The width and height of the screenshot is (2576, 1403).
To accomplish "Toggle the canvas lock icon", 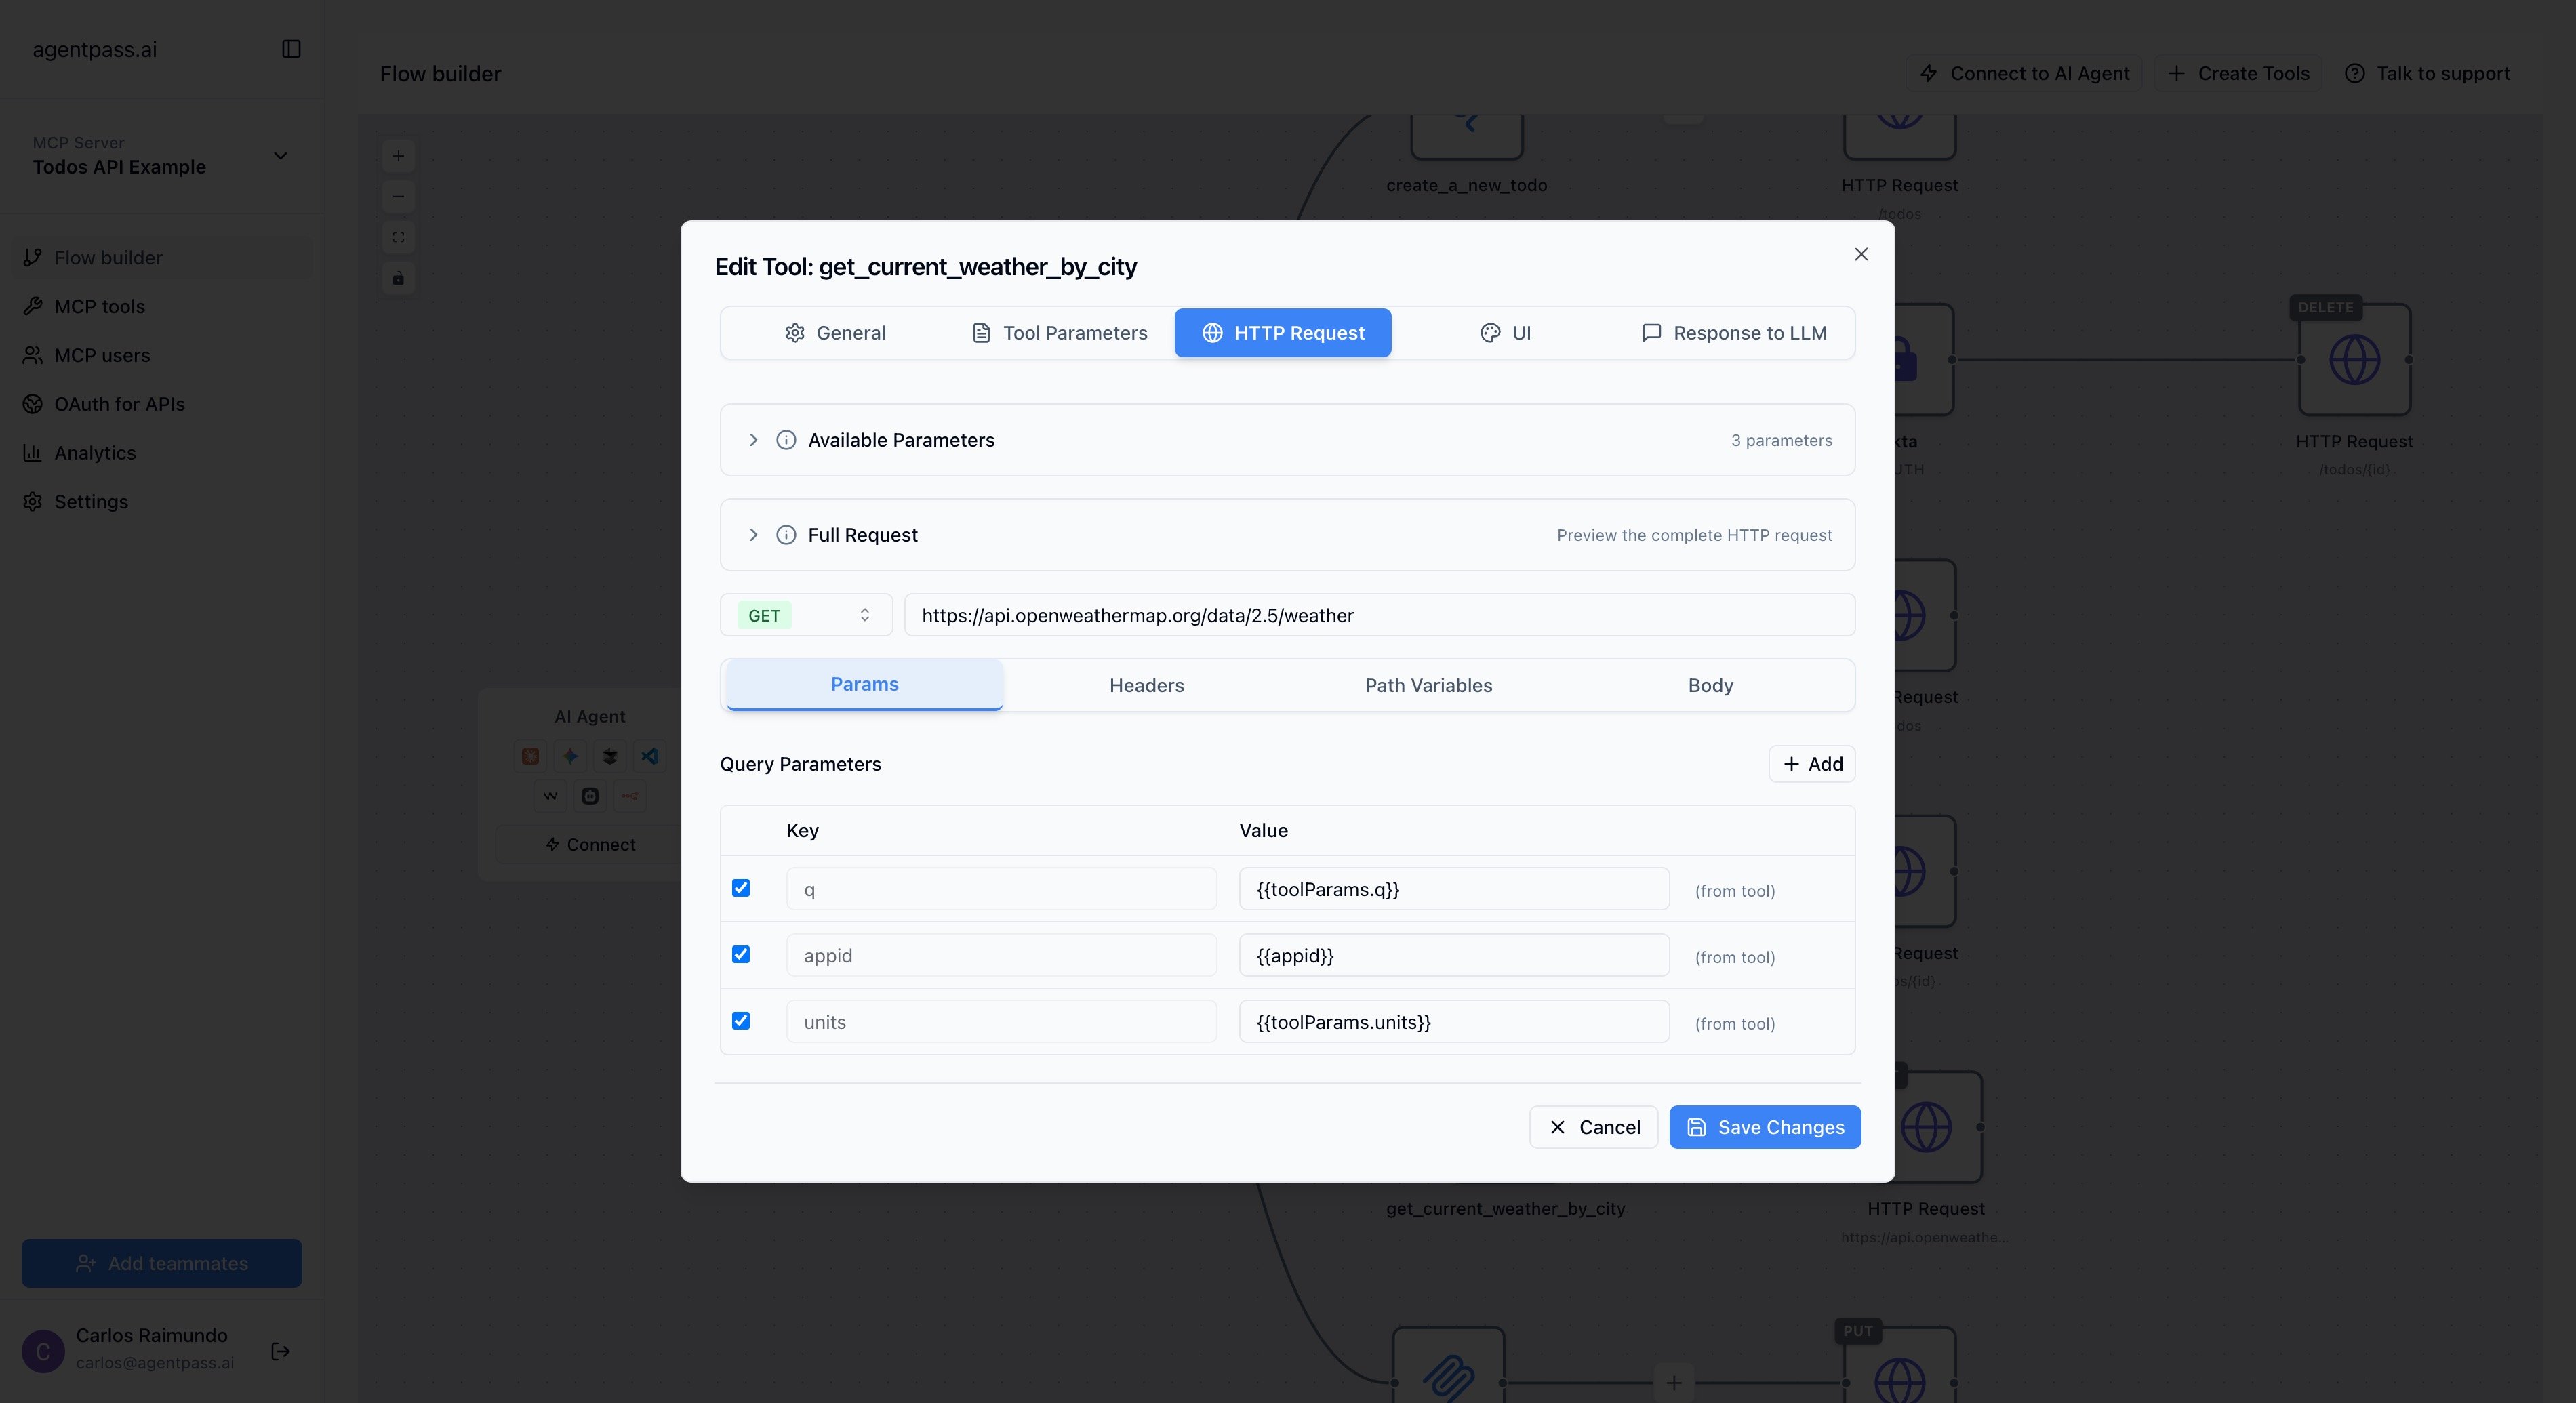I will pyautogui.click(x=398, y=278).
